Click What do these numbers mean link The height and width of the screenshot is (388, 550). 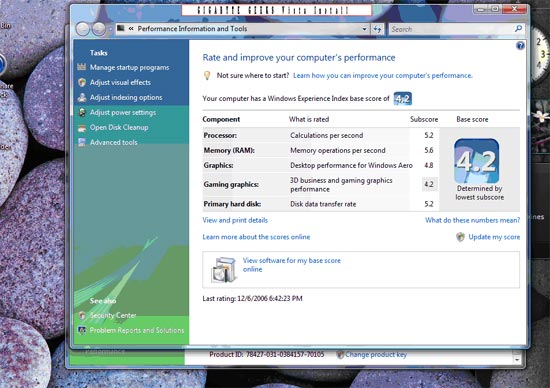pyautogui.click(x=472, y=220)
